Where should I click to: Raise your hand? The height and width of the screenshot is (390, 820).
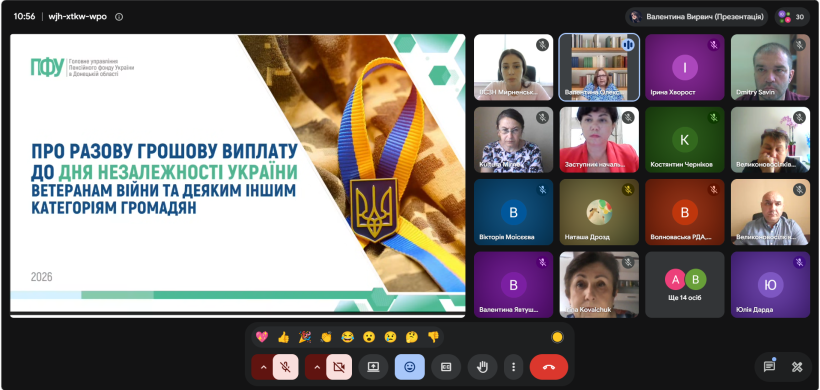click(x=482, y=367)
